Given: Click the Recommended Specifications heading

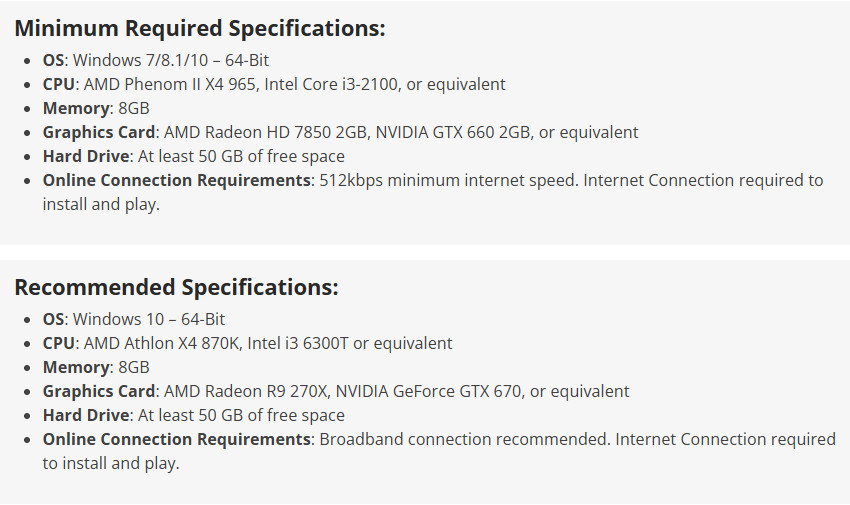Looking at the screenshot, I should pos(176,287).
